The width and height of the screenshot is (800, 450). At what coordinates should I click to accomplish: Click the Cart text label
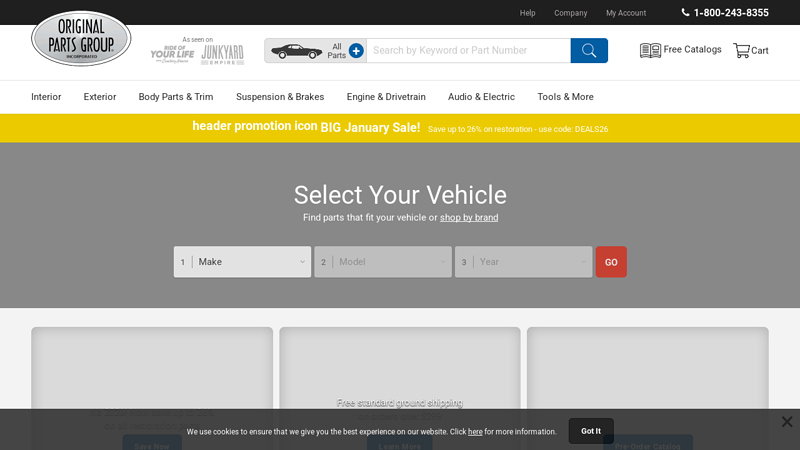pyautogui.click(x=760, y=51)
